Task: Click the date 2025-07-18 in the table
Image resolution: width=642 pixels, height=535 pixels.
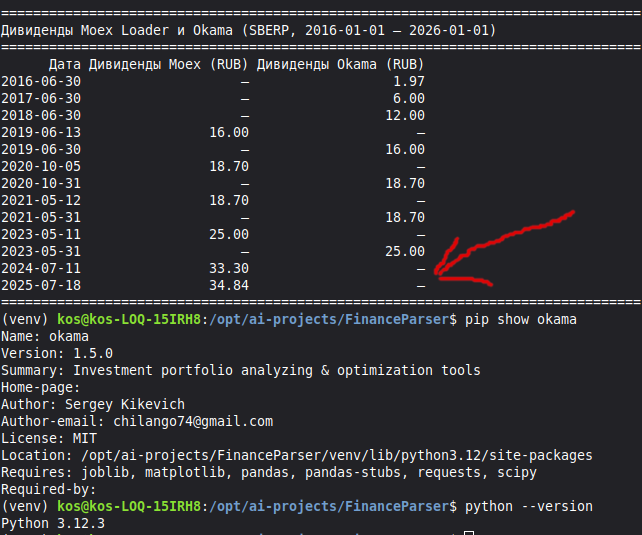Action: 41,285
